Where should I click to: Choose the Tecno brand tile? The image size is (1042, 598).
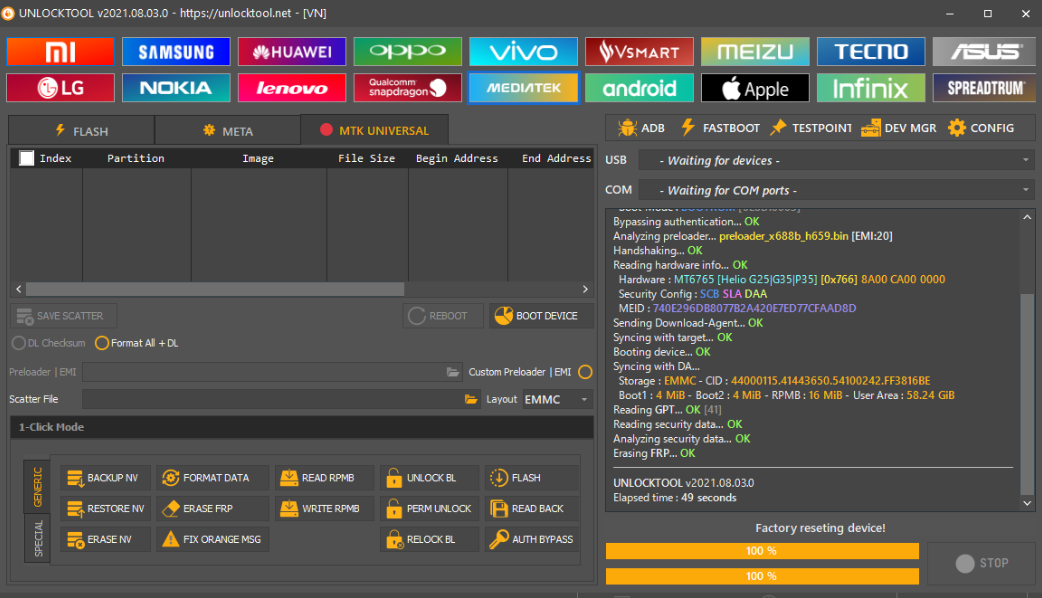pos(871,52)
